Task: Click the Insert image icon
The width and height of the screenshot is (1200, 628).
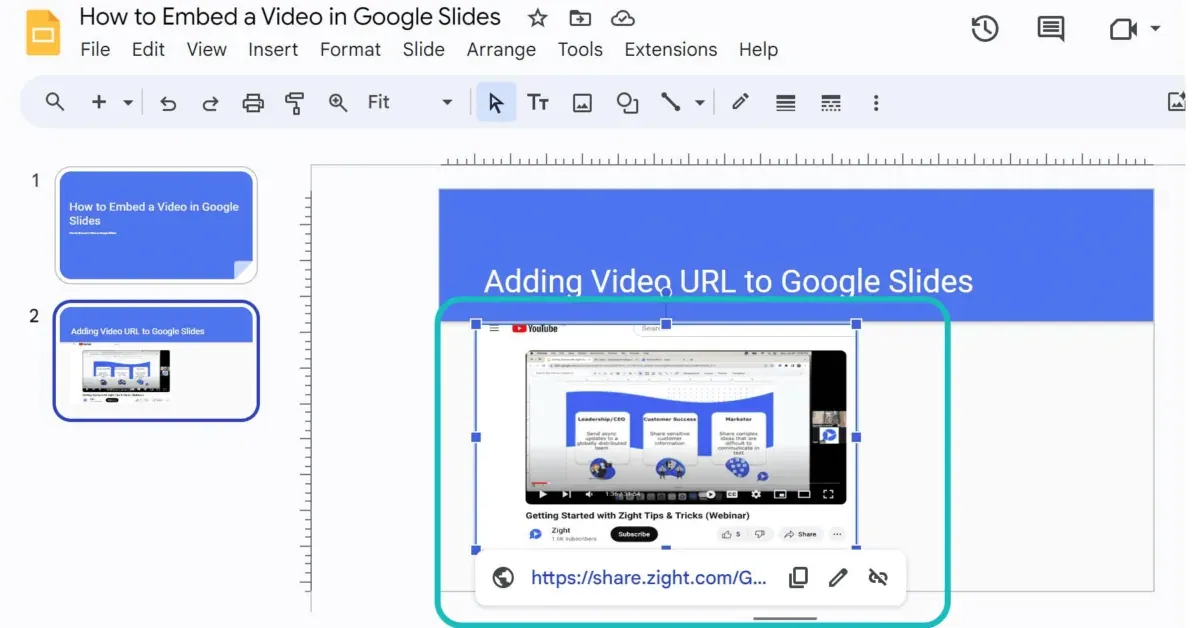Action: tap(582, 102)
